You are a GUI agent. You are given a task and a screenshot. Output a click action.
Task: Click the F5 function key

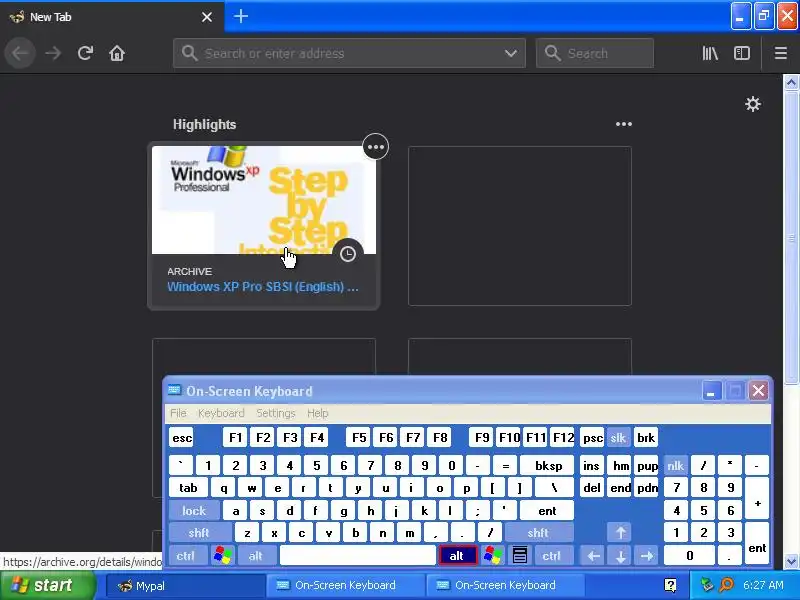pyautogui.click(x=359, y=438)
